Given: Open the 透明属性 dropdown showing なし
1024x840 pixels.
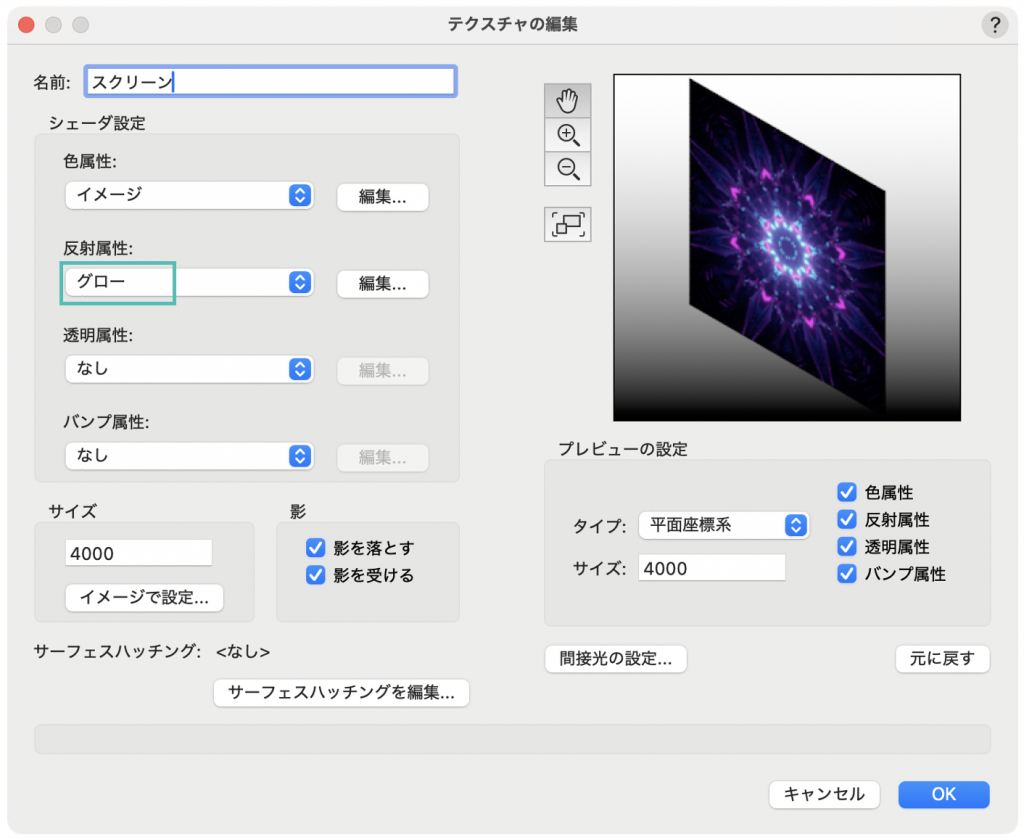Looking at the screenshot, I should pos(189,369).
